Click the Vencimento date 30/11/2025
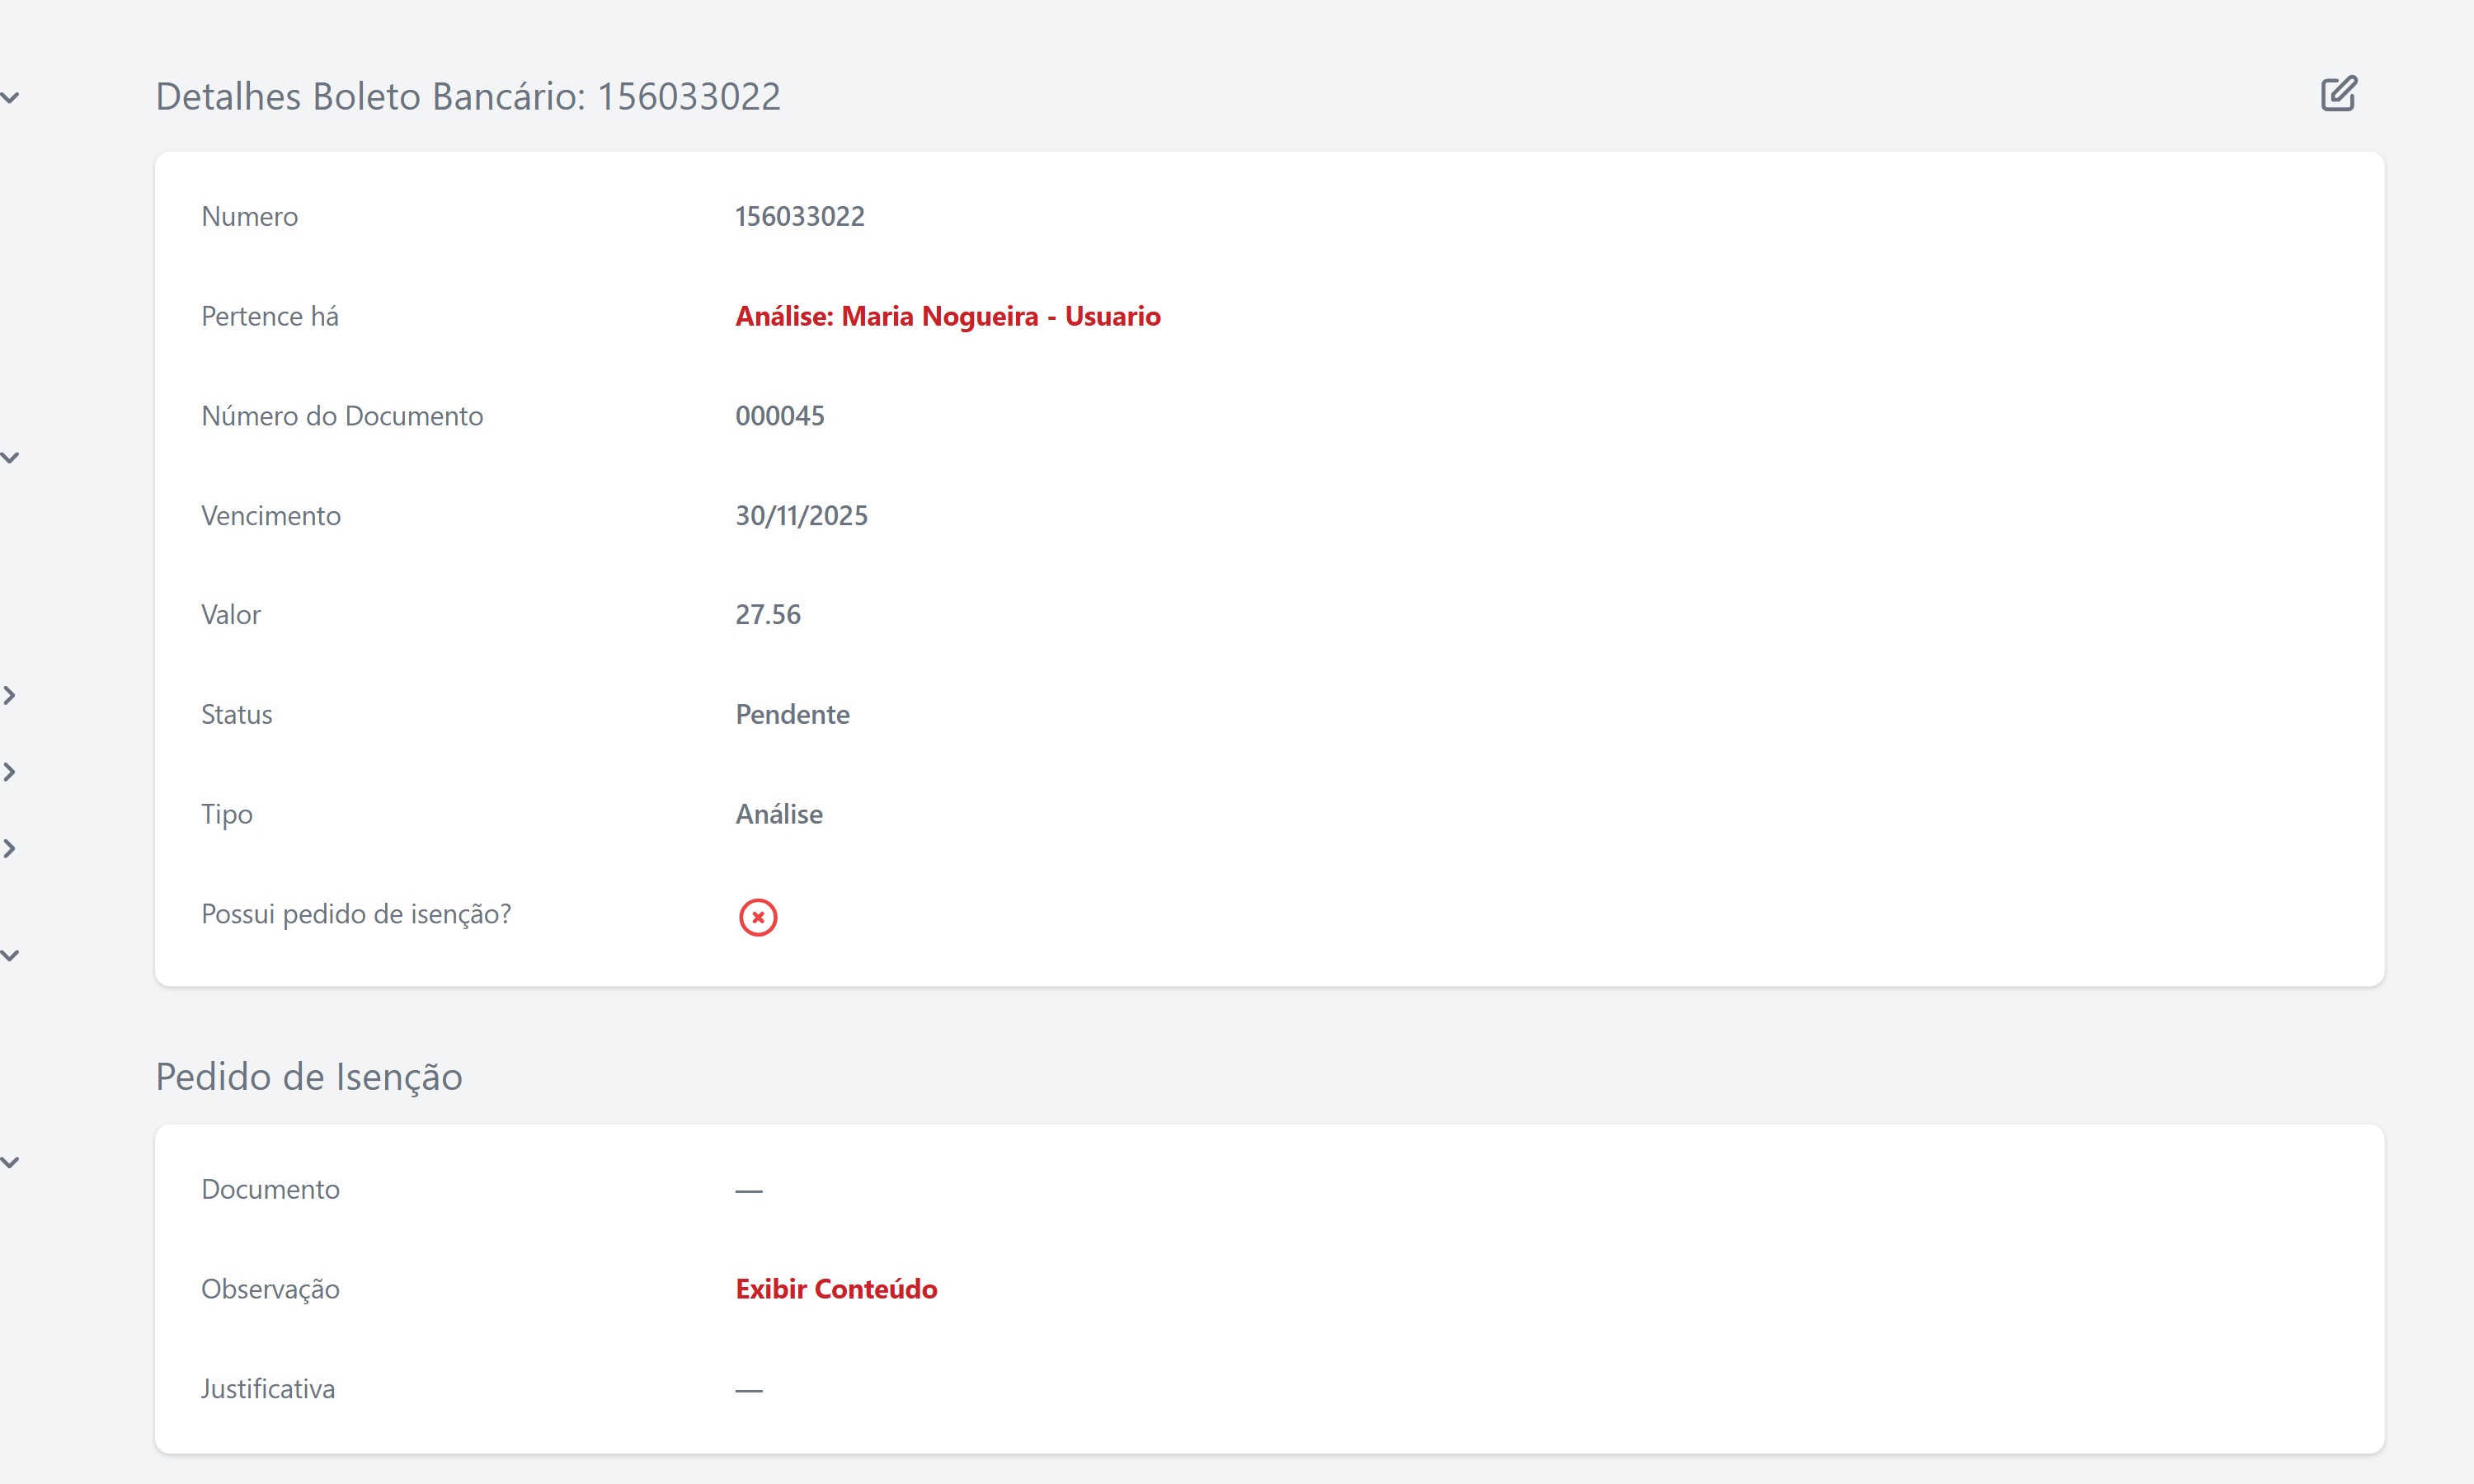The image size is (2474, 1484). click(x=801, y=516)
